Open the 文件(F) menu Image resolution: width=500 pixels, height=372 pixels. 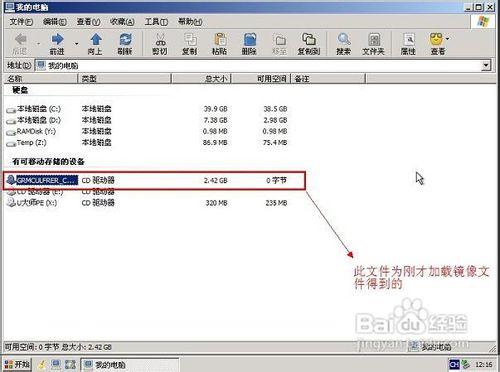(x=21, y=22)
